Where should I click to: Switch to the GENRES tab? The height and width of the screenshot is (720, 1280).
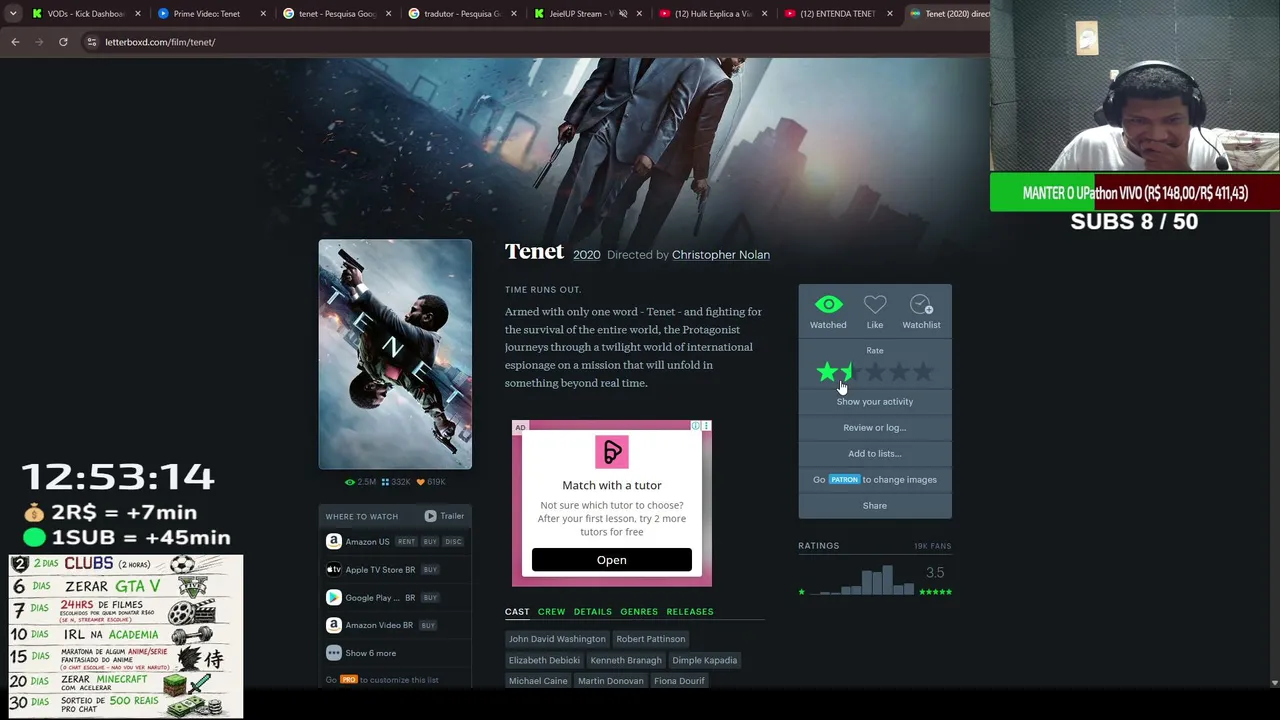click(639, 612)
